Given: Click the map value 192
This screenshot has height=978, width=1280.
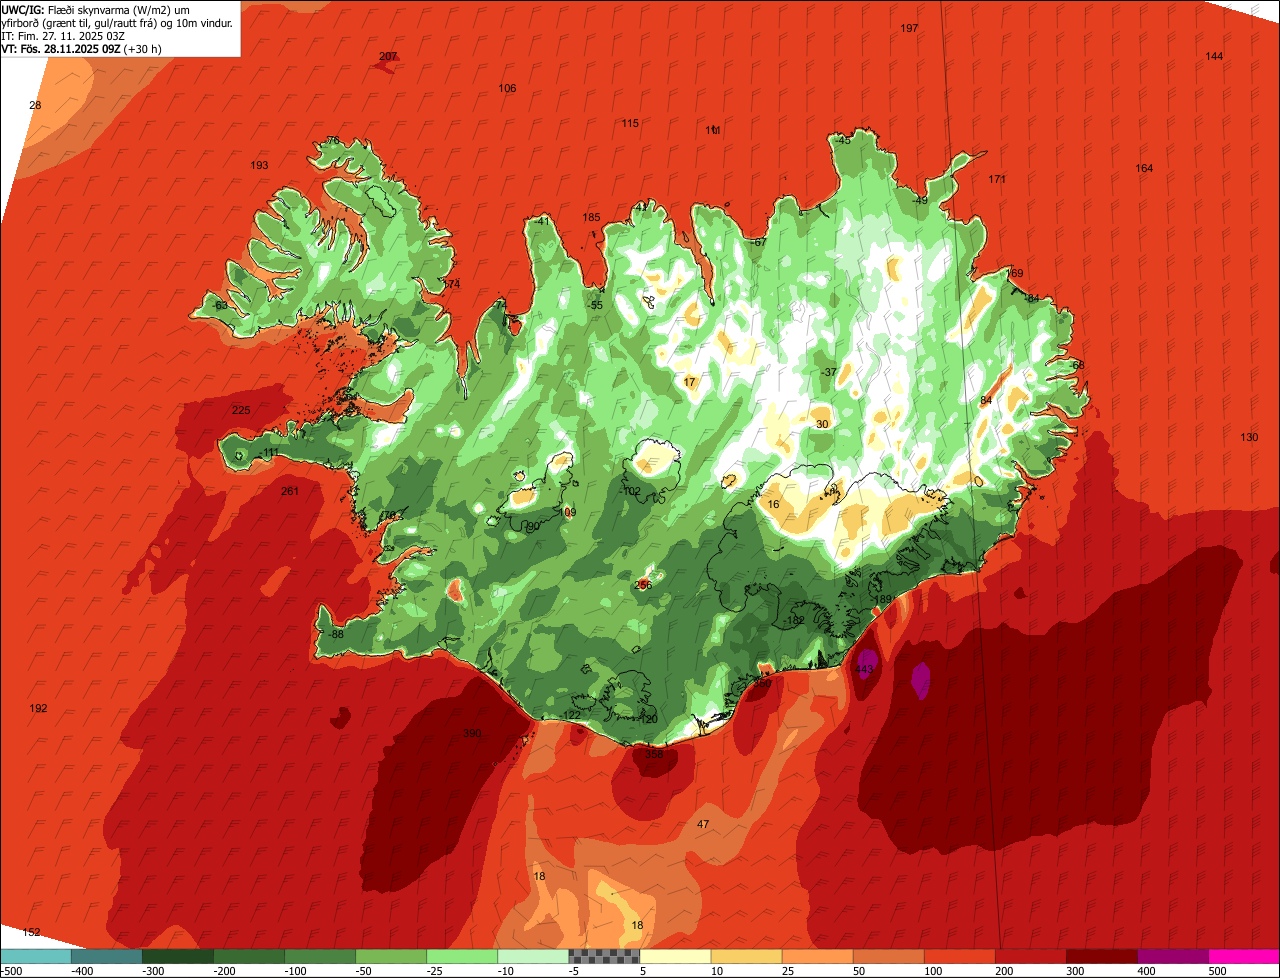Looking at the screenshot, I should point(38,708).
